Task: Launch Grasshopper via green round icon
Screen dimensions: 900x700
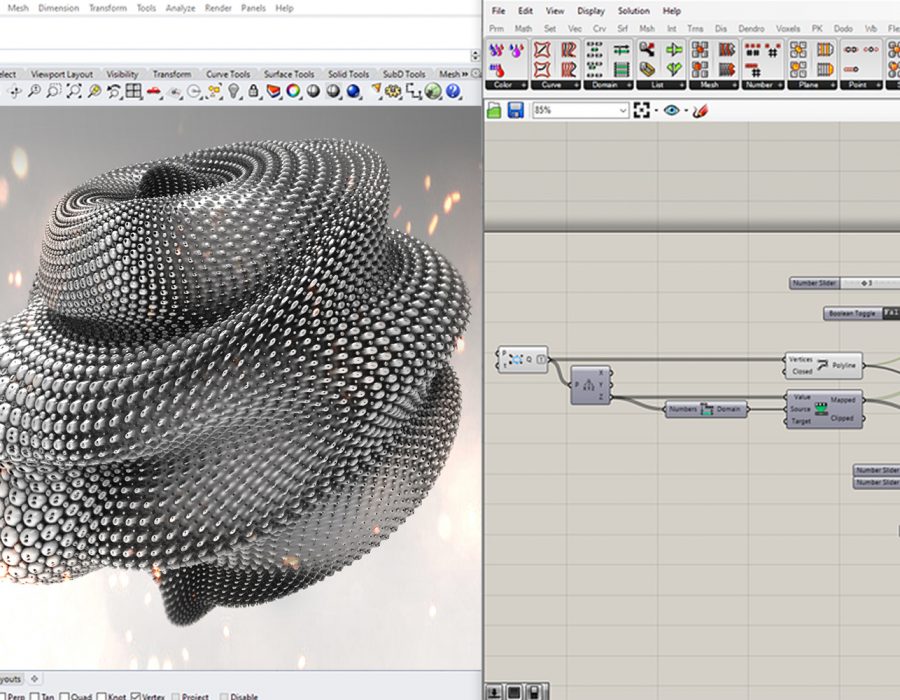Action: 433,91
